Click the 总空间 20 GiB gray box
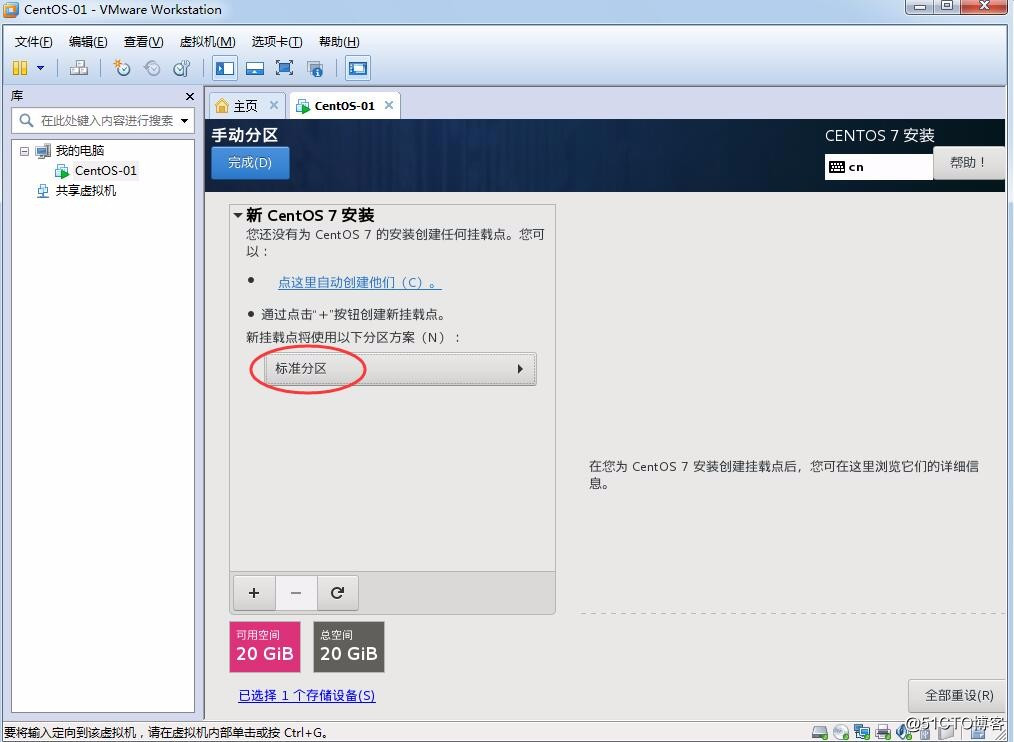This screenshot has width=1014, height=742. [349, 647]
